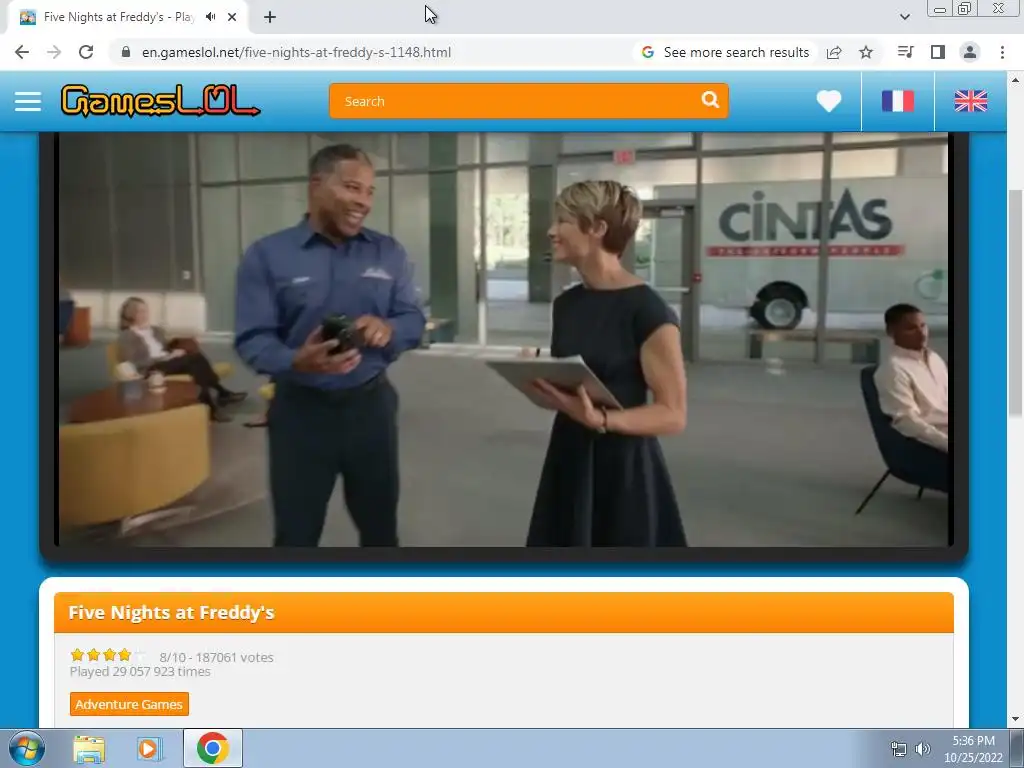Launch Windows Media Player from taskbar
The image size is (1024, 768).
click(x=149, y=748)
